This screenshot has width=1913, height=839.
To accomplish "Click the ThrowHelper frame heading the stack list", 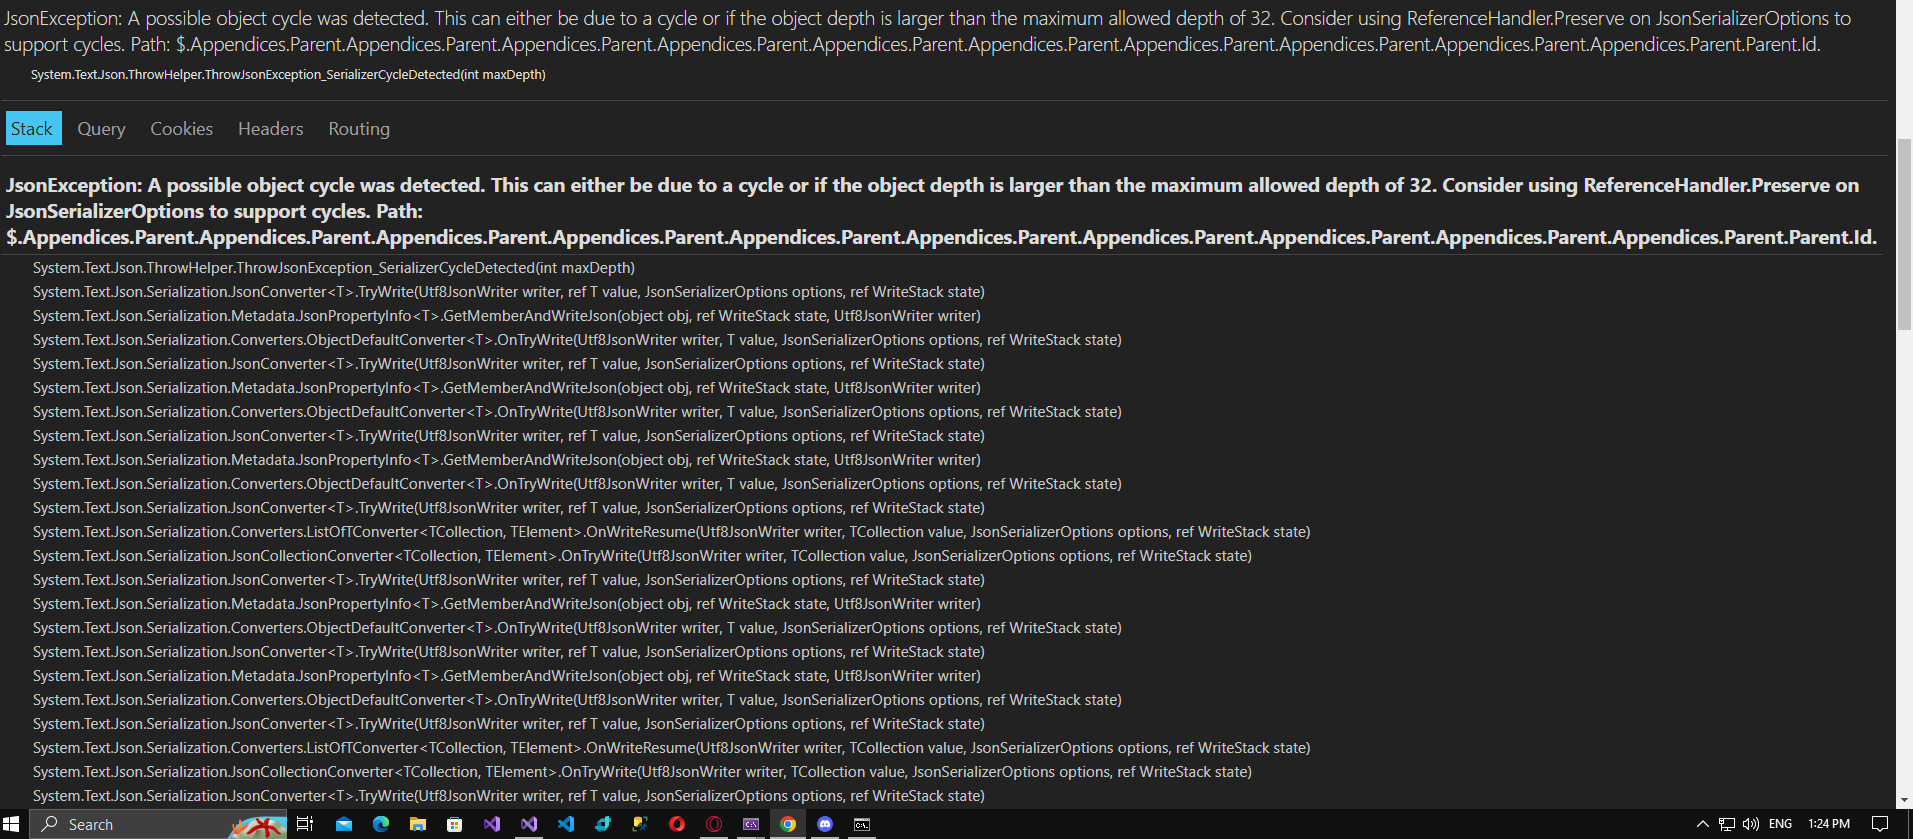I will pyautogui.click(x=334, y=268).
